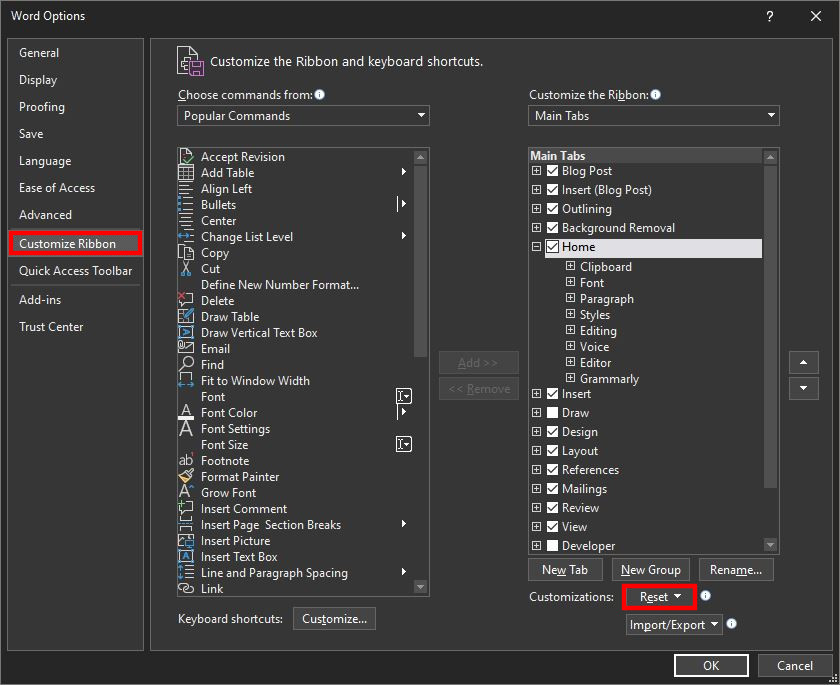Open the Choose commands from dropdown
Screen dimensions: 840x685
point(303,116)
